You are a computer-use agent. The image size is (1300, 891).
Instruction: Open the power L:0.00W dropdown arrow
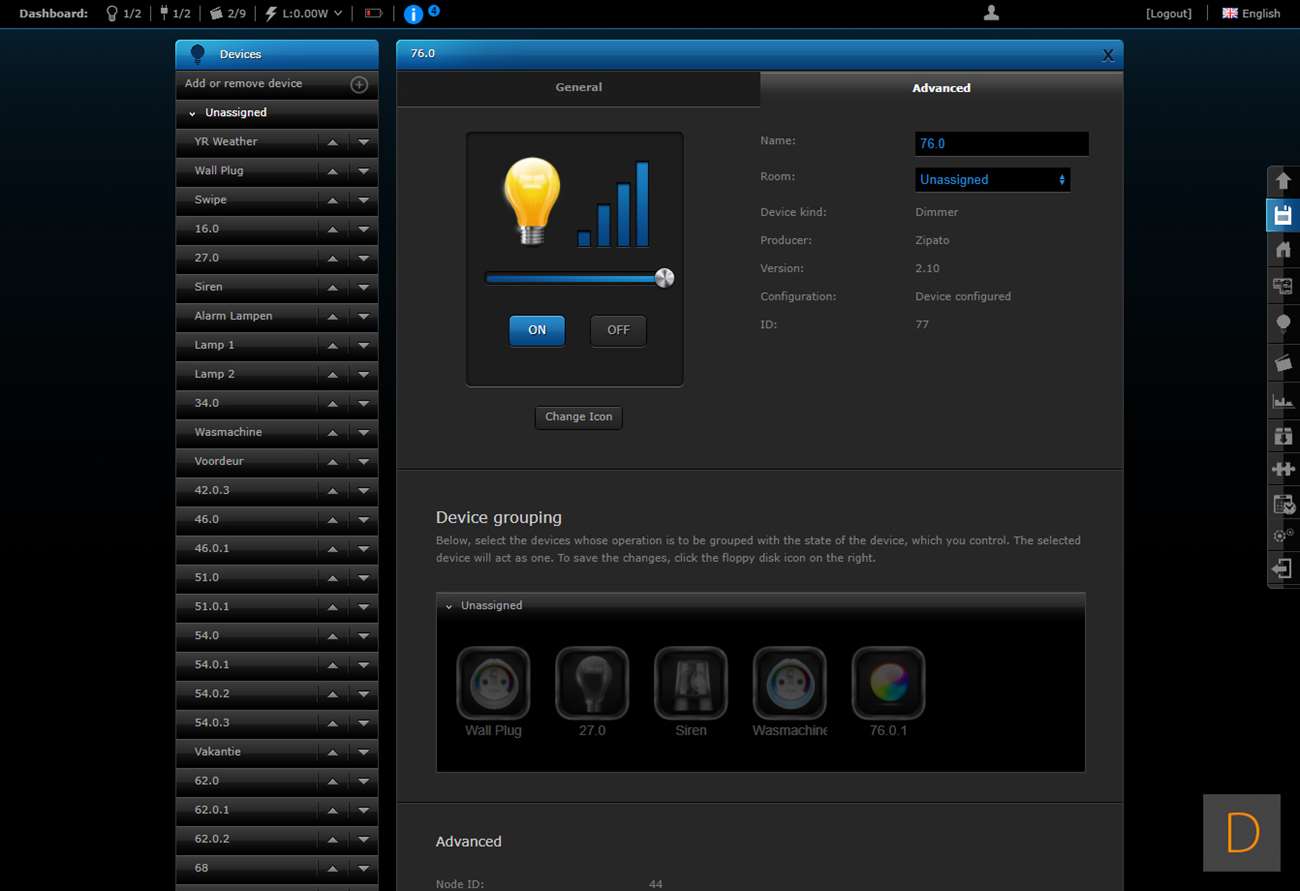[x=338, y=14]
